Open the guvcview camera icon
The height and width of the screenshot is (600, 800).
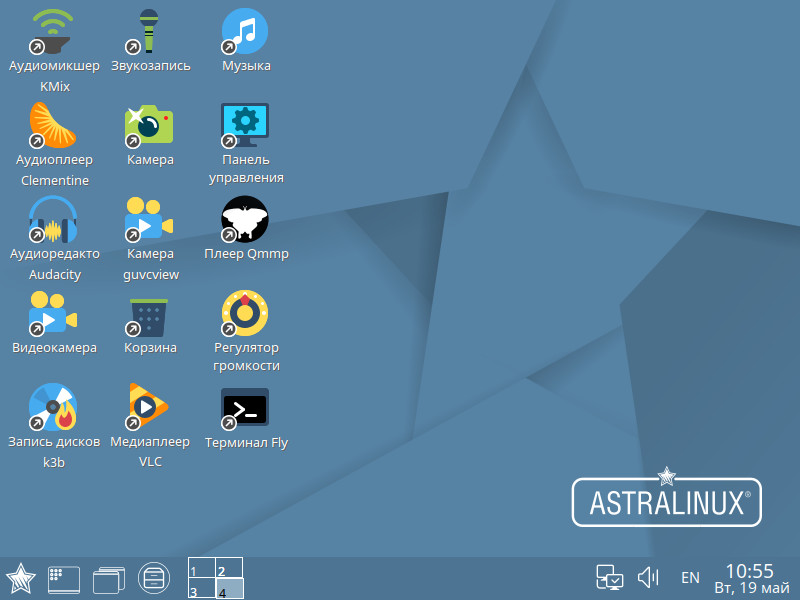149,219
